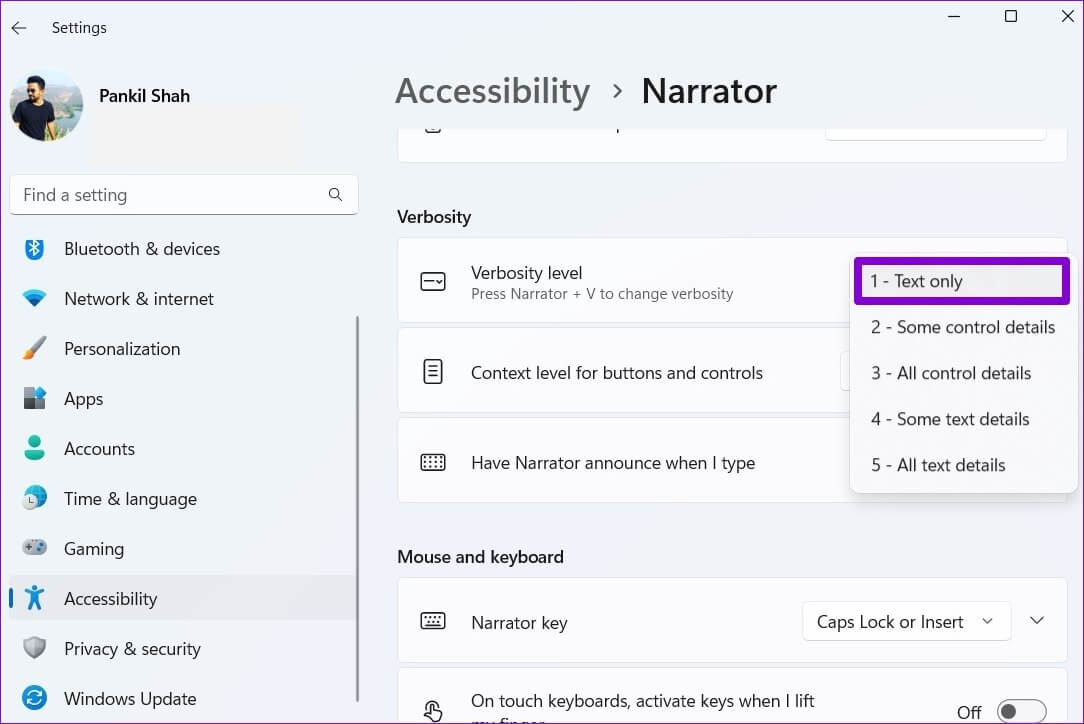
Task: Click the touch keyboards hand icon
Action: click(433, 711)
